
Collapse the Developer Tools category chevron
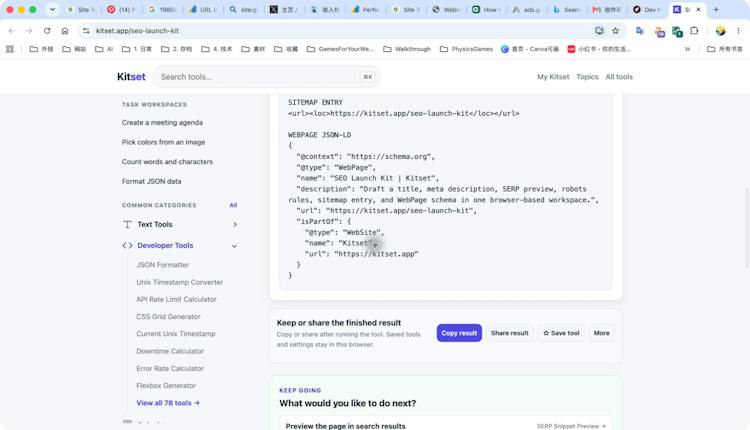234,246
